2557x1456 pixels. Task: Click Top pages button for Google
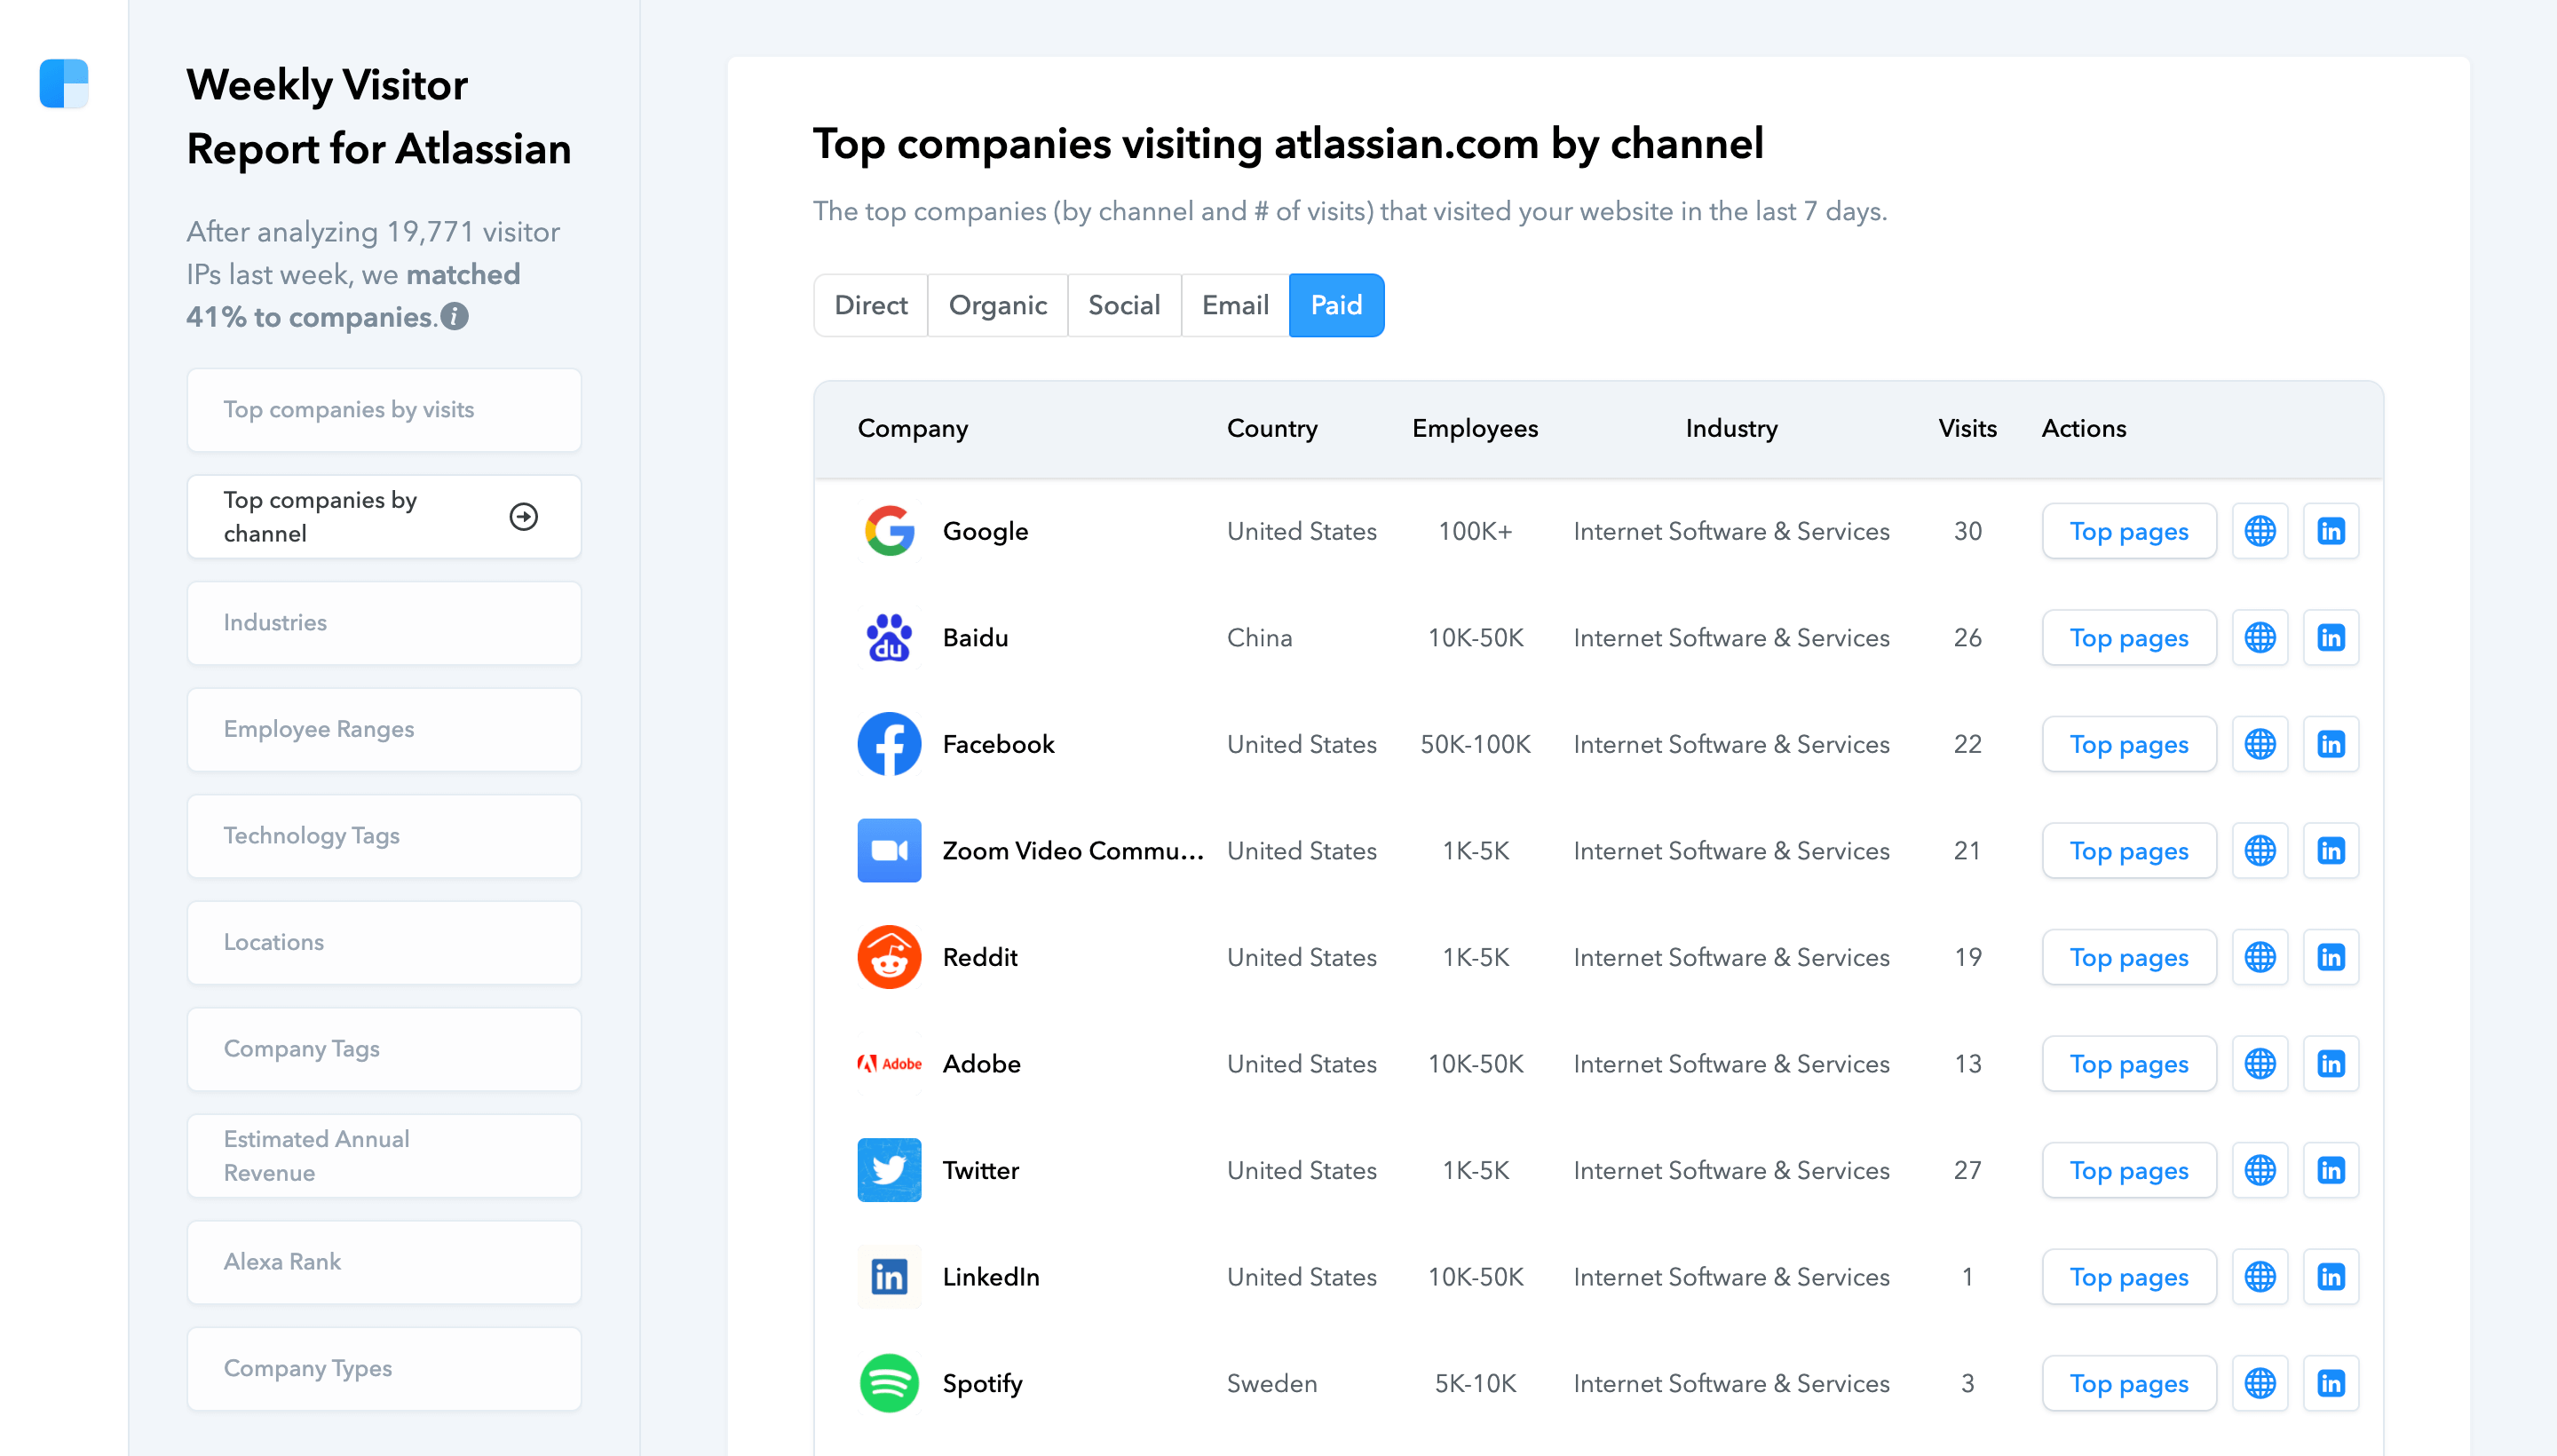(x=2128, y=530)
